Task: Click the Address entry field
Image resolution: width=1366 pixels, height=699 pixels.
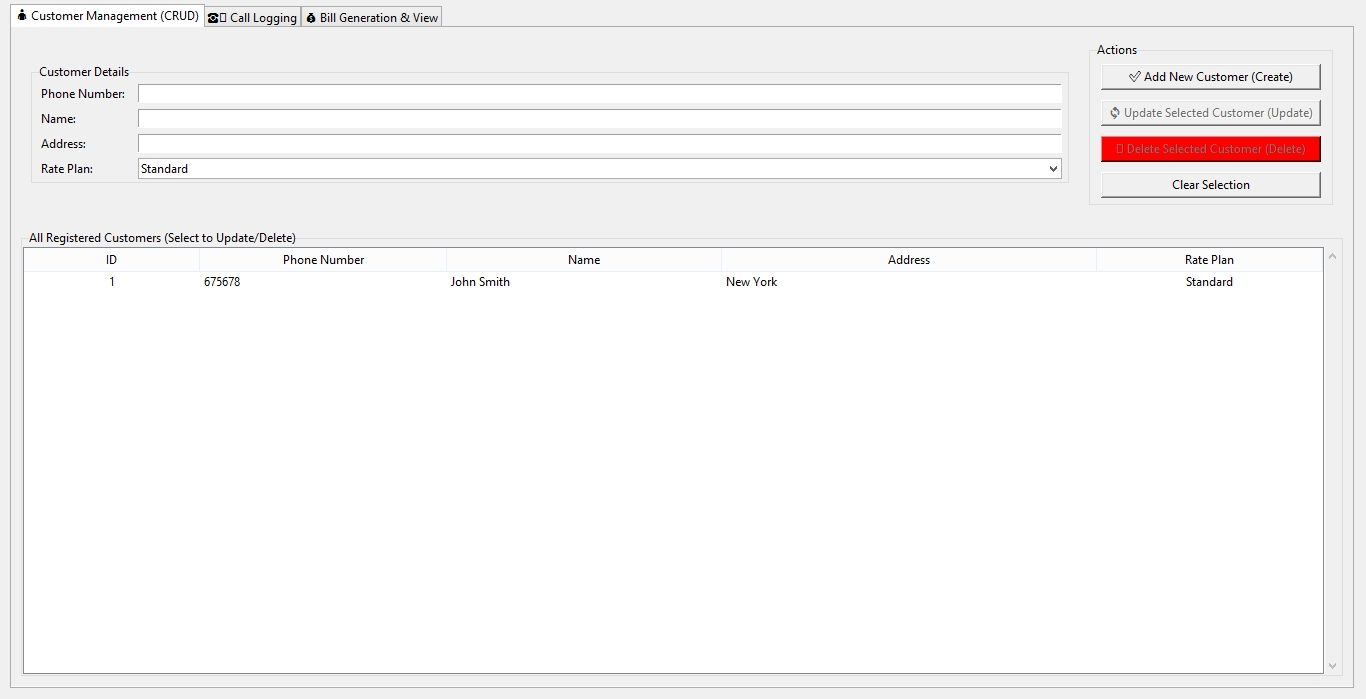Action: pos(599,144)
